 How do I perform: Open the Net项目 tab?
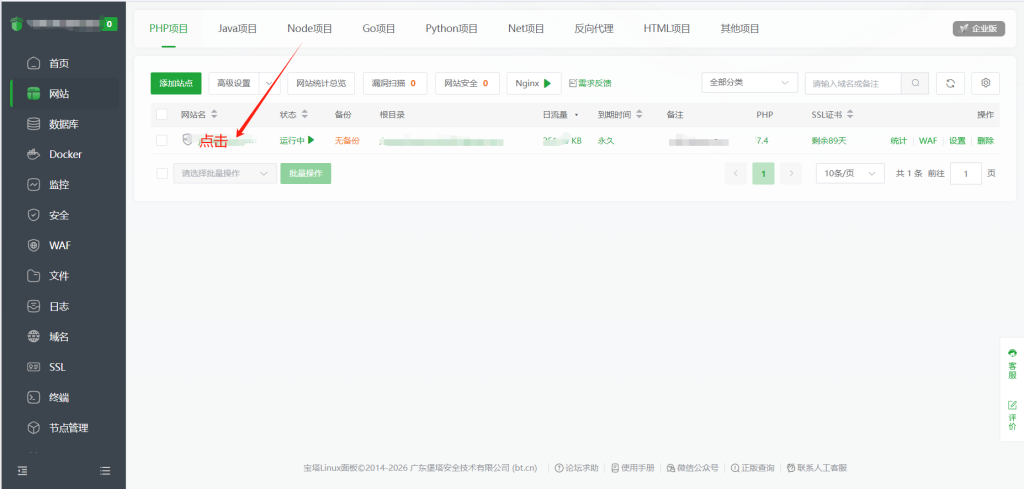pos(526,29)
